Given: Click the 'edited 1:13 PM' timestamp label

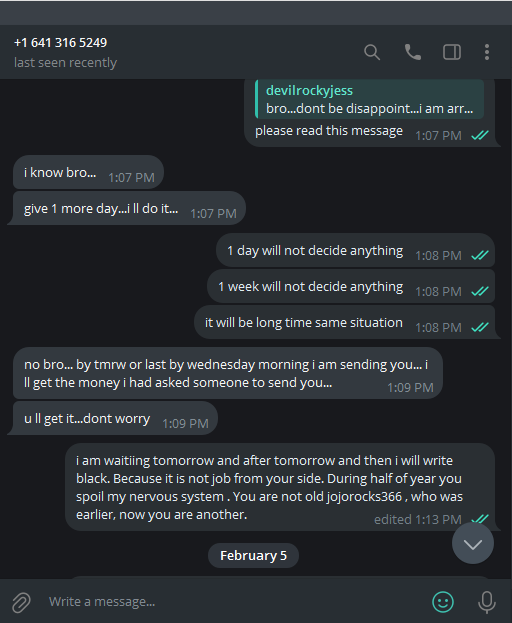Looking at the screenshot, I should 418,519.
